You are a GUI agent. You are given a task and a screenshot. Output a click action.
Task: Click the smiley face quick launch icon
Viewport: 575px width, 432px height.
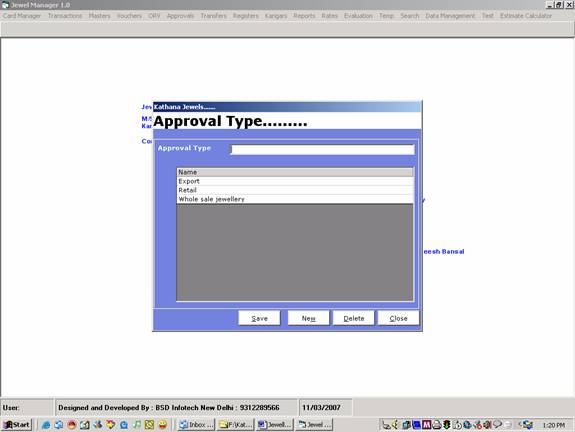pyautogui.click(x=163, y=425)
